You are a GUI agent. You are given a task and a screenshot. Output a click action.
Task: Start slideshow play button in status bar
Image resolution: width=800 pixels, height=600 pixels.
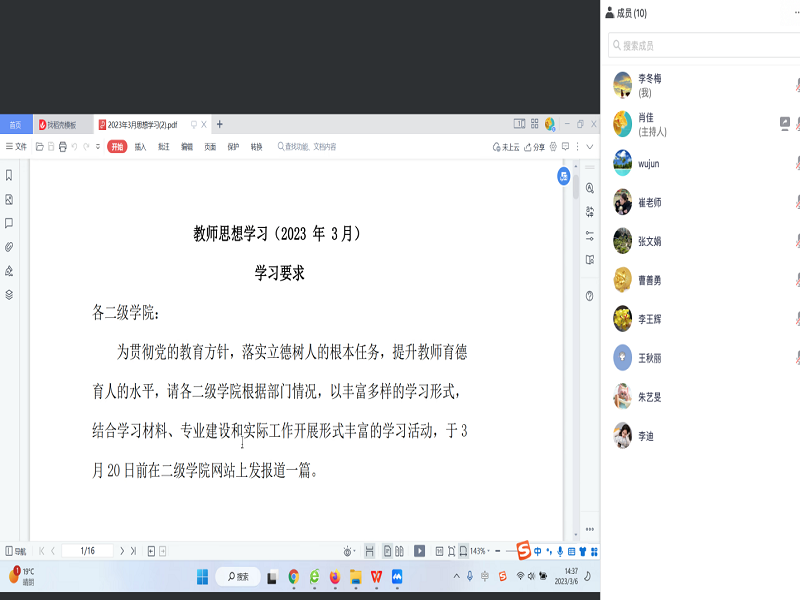420,551
